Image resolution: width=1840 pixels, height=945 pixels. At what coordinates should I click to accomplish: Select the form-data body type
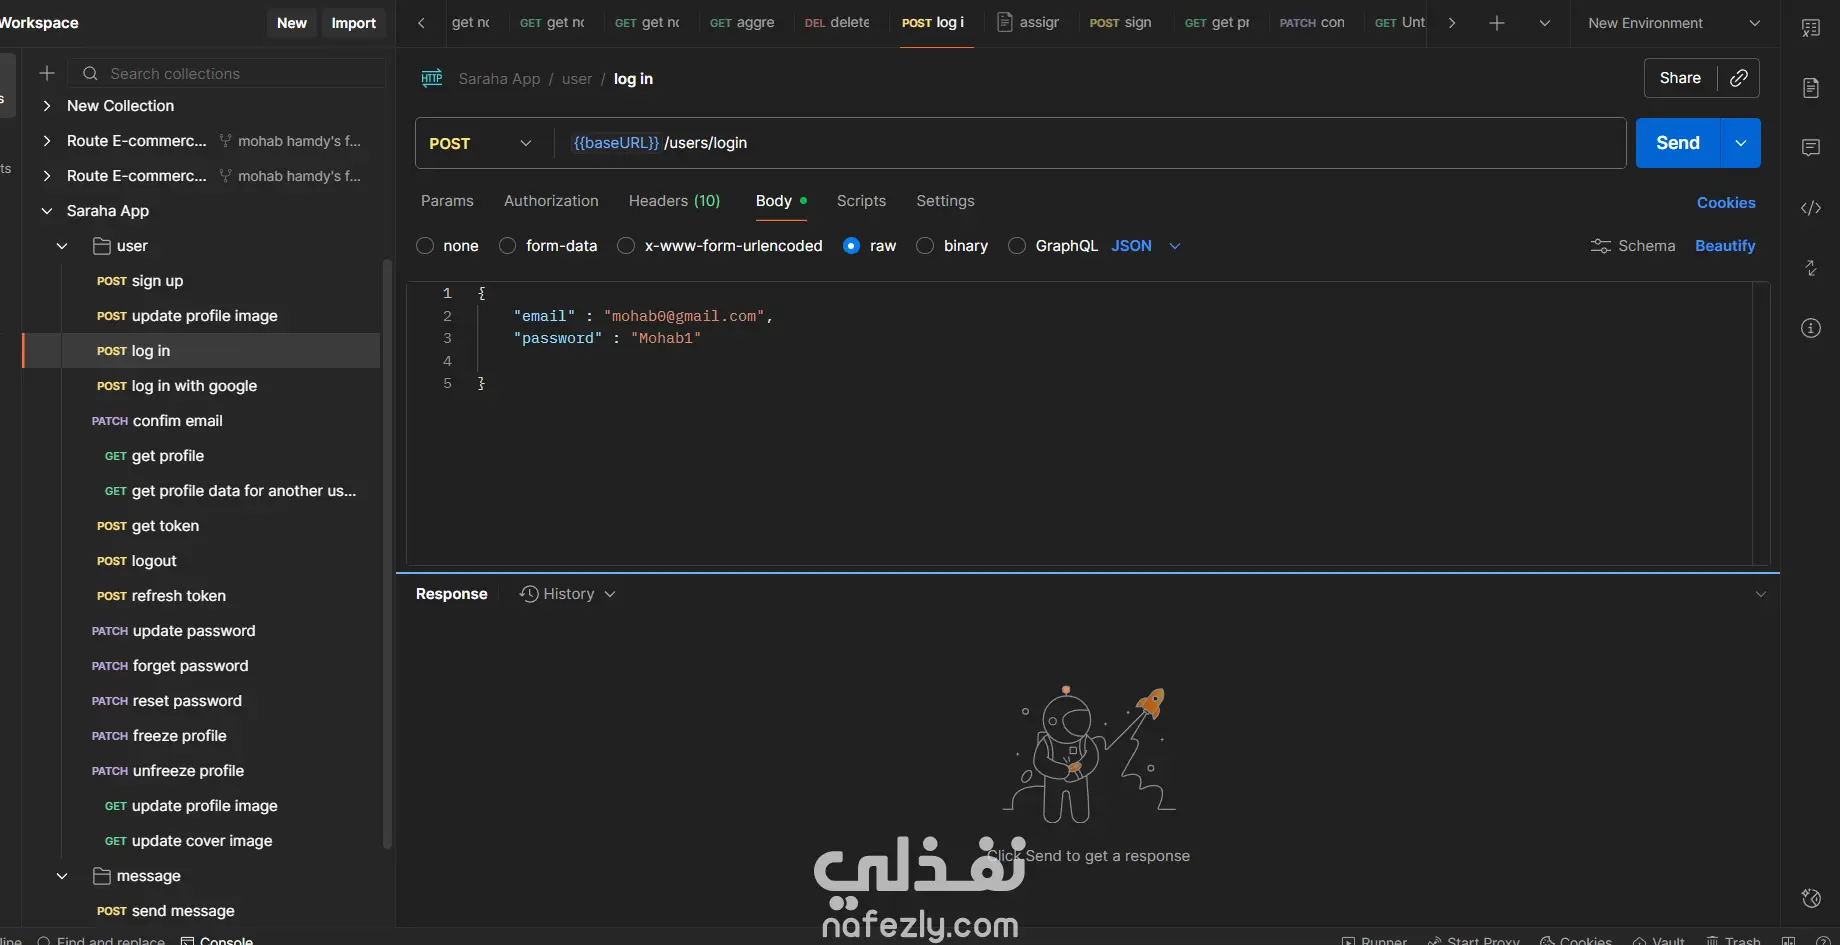click(508, 246)
